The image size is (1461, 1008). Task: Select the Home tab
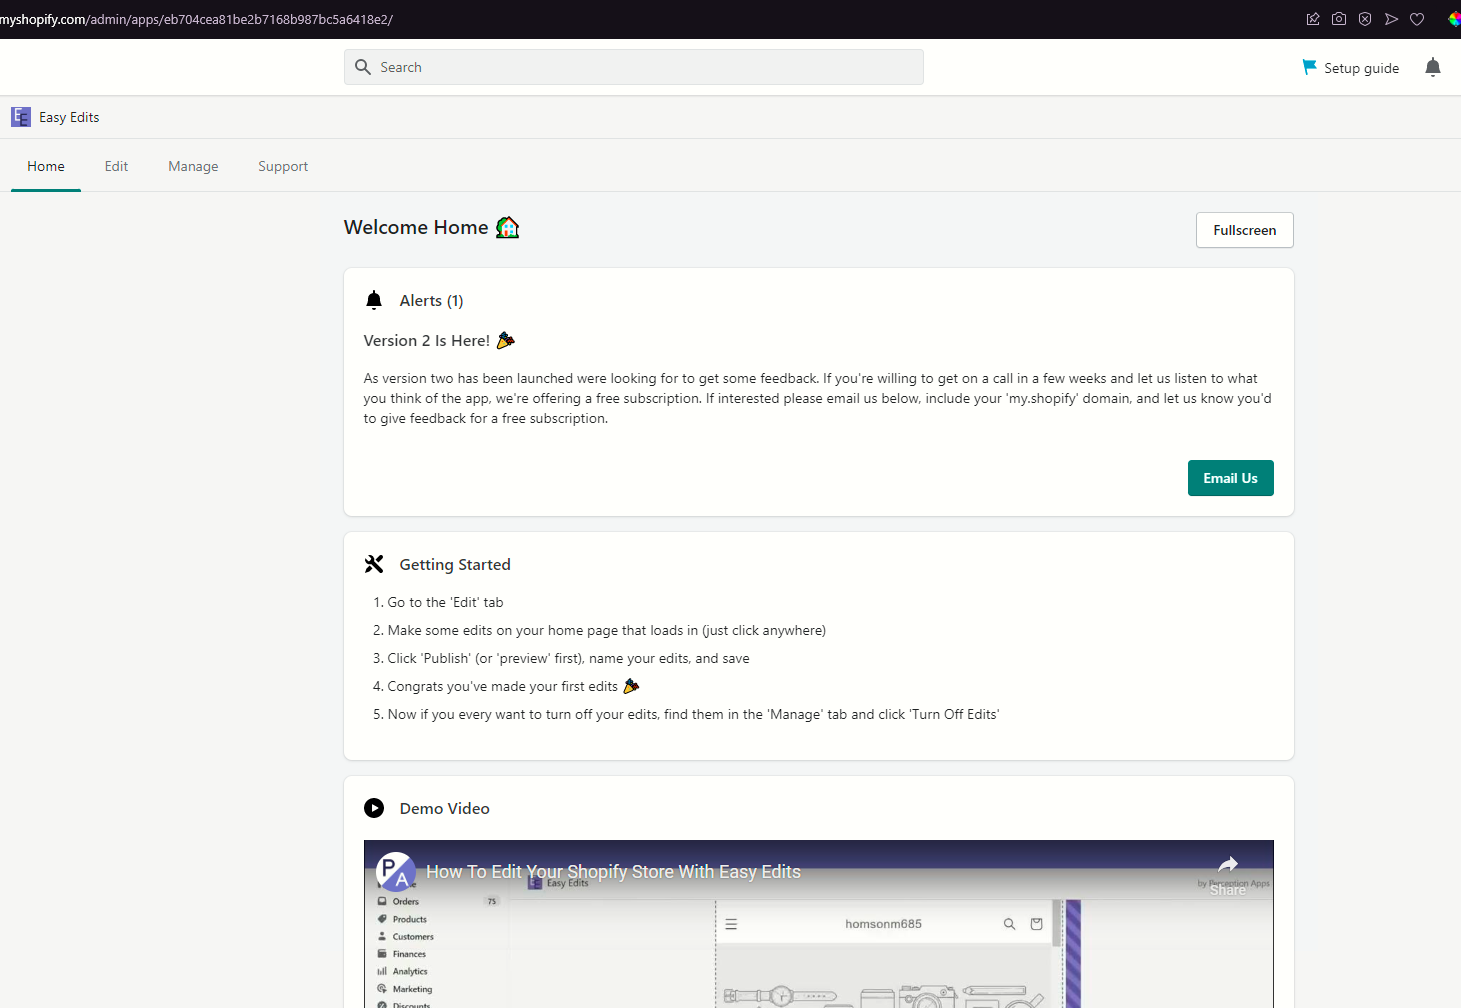[46, 166]
